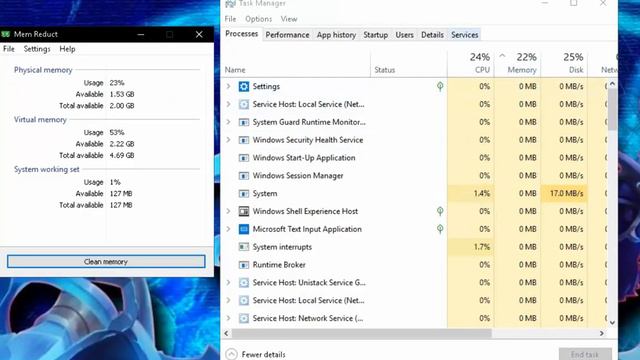Click the 1.4% CPU value for System

482,193
